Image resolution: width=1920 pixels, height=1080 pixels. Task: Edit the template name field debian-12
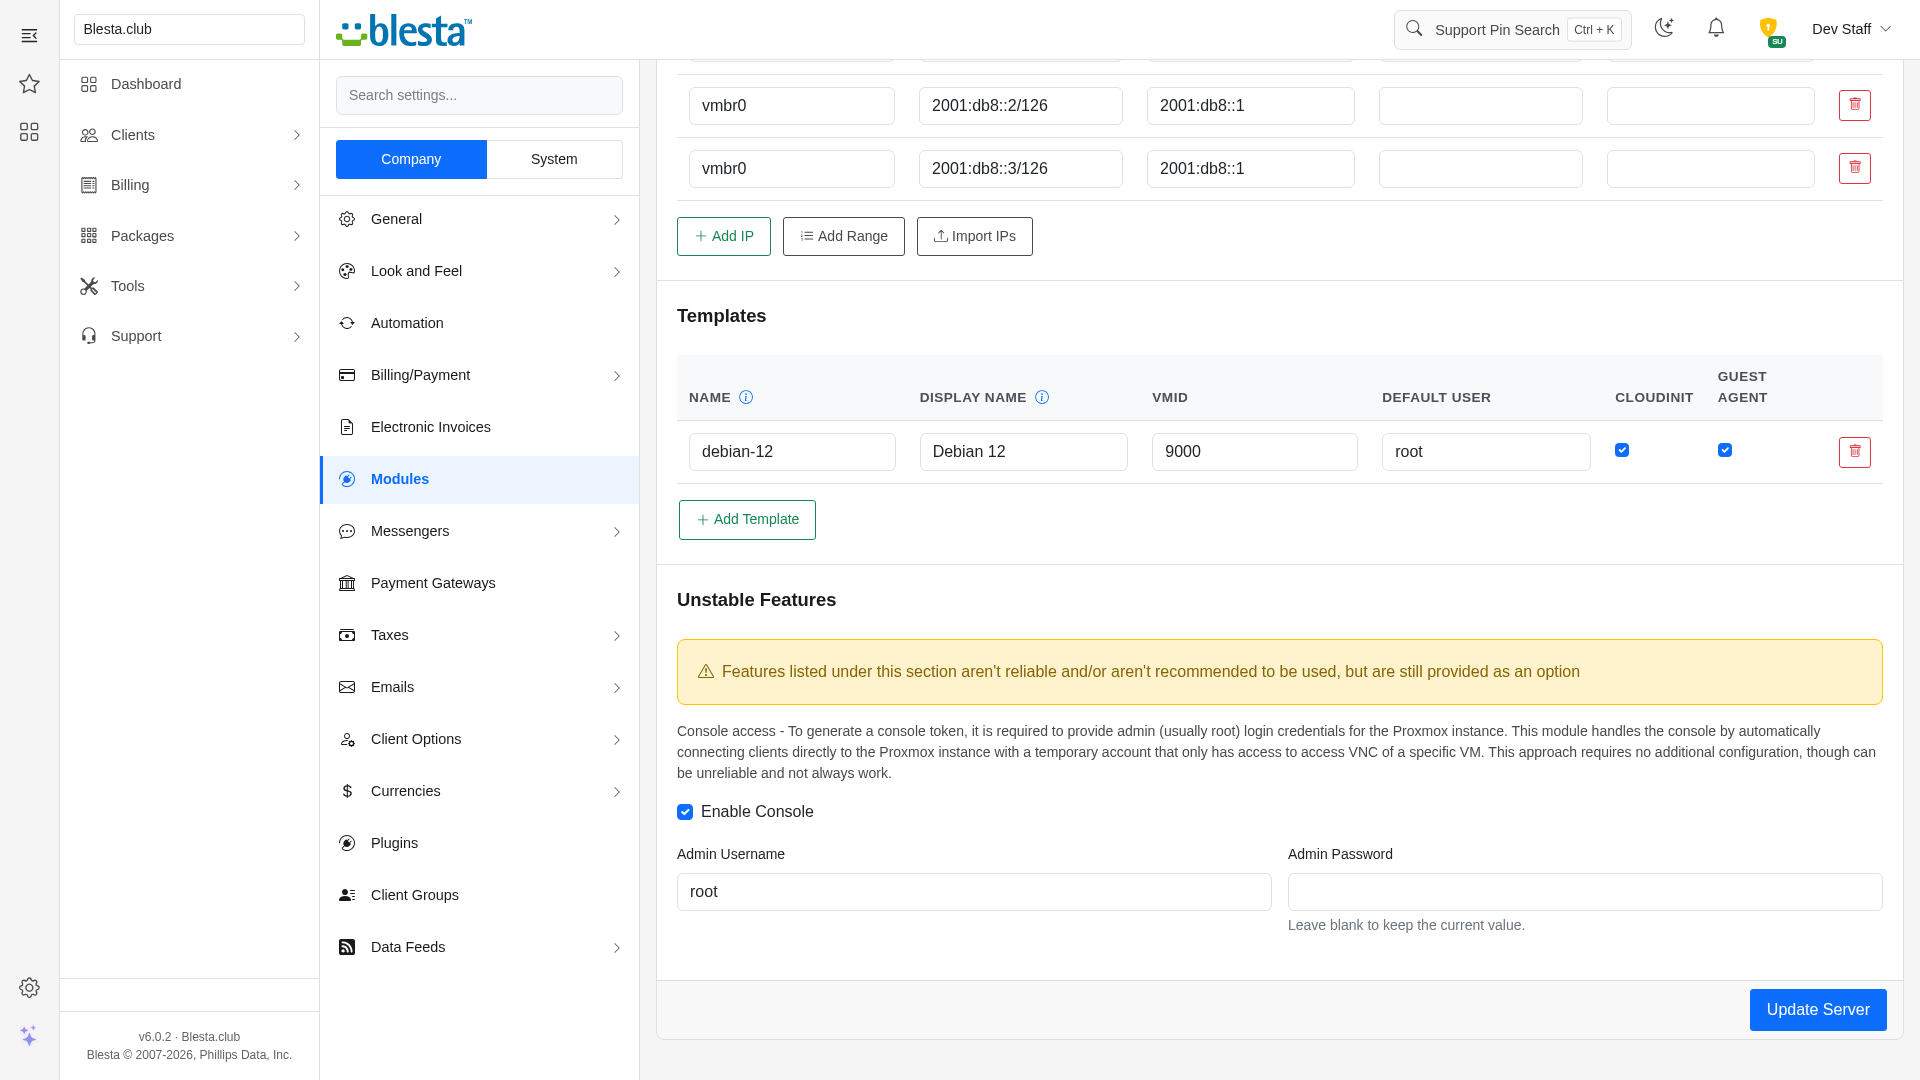point(792,452)
